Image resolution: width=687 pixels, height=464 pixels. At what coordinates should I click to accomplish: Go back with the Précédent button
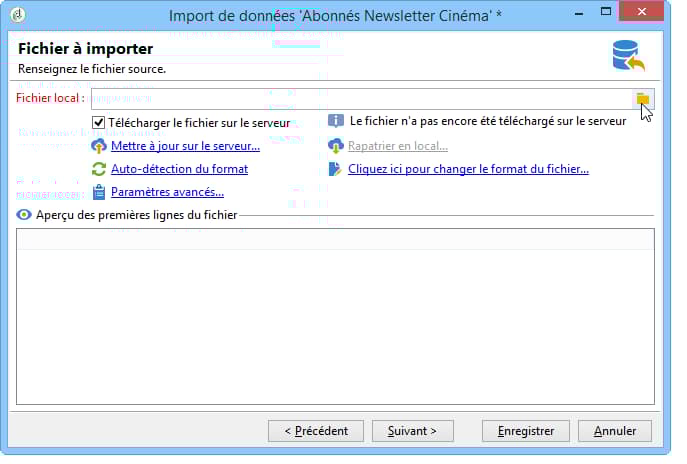pyautogui.click(x=316, y=431)
